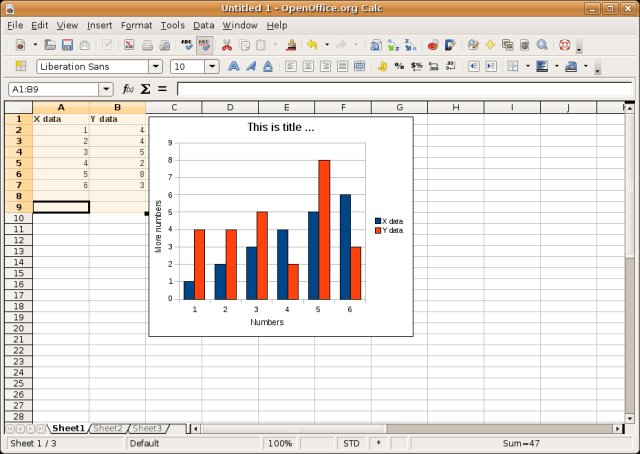
Task: Open OpenOffice Help lifebuoy icon
Action: (564, 45)
